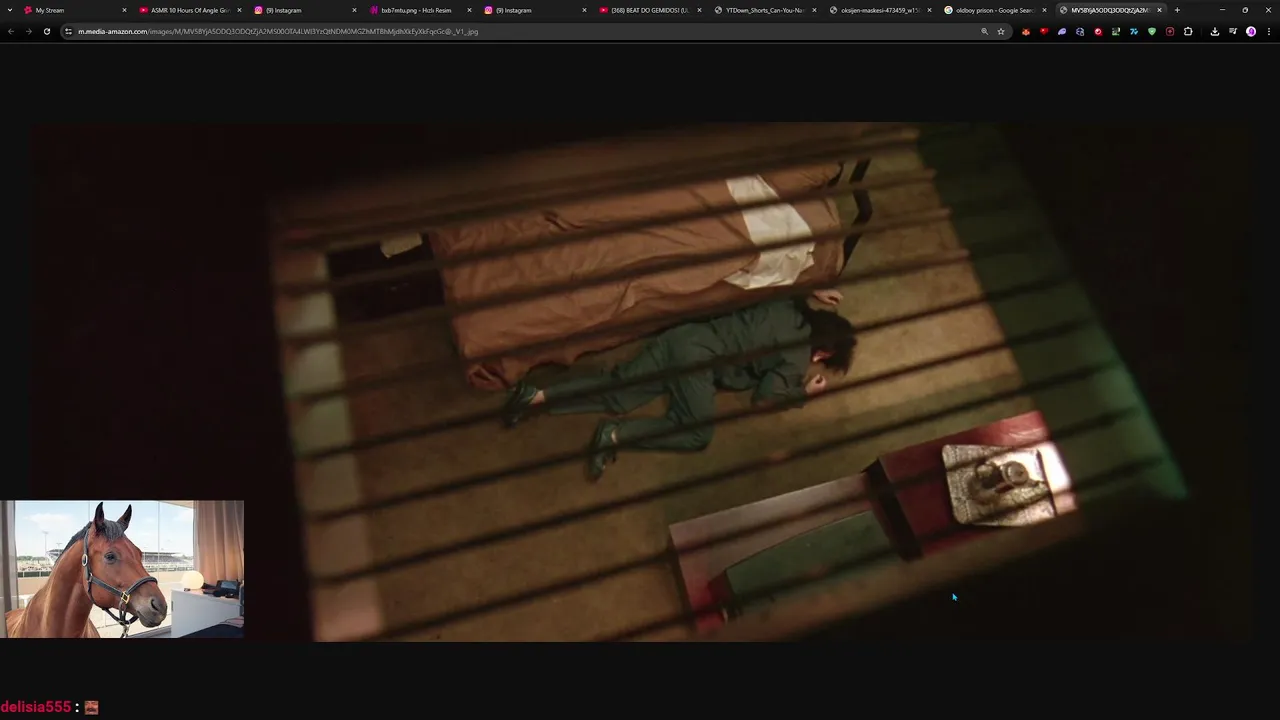1280x720 pixels.
Task: Click the prison cell movie still image
Action: click(640, 381)
